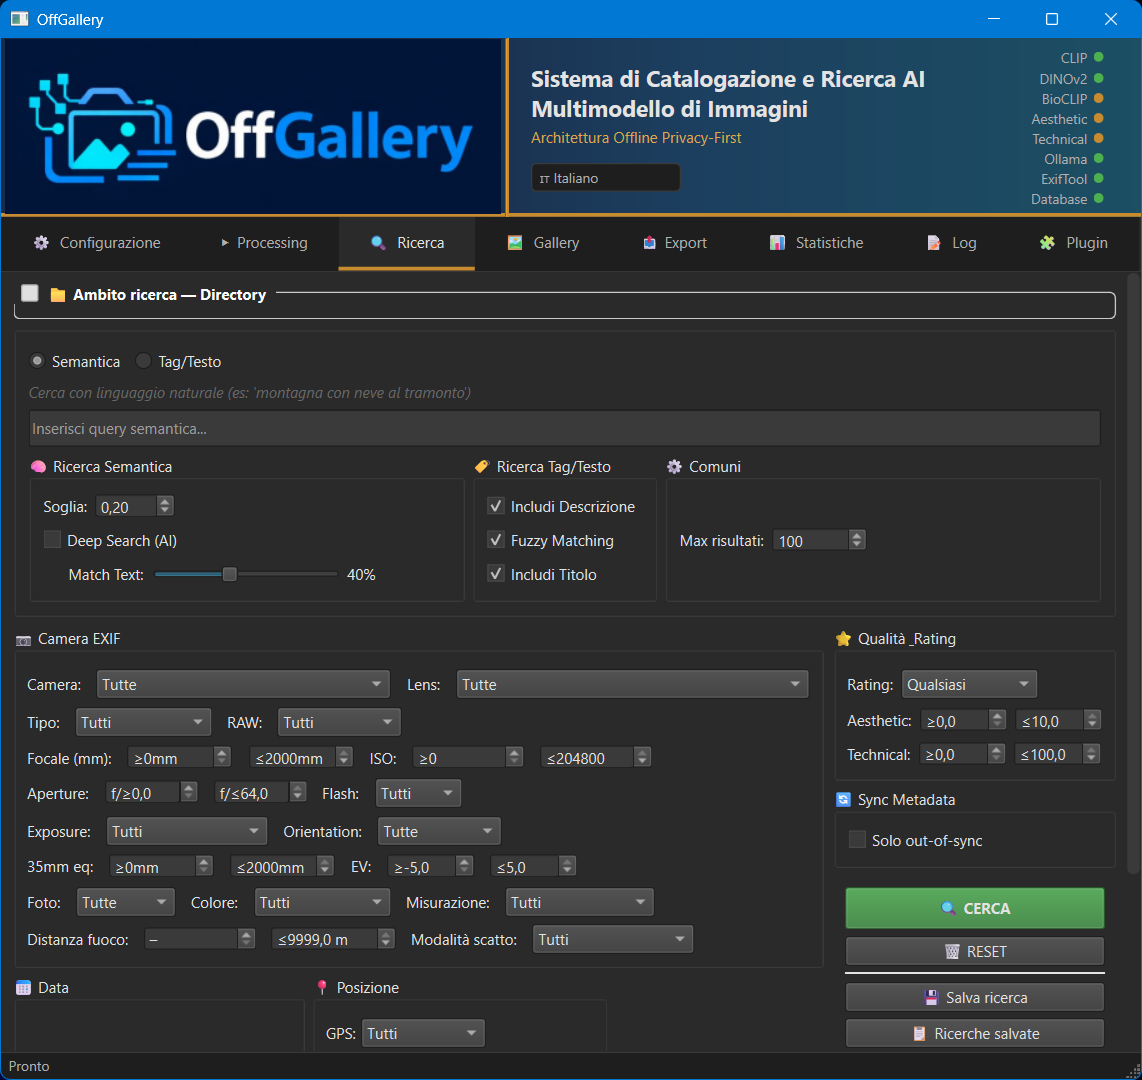The width and height of the screenshot is (1142, 1080).
Task: Open the Modalità scatto dropdown
Action: coord(613,939)
